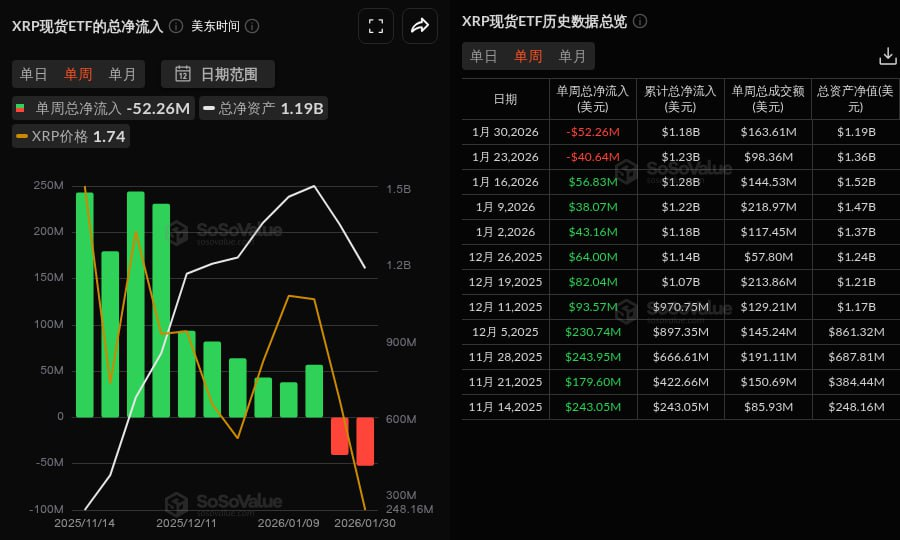This screenshot has width=900, height=540.
Task: Click the calendar icon in 日期范围
Action: pos(183,74)
